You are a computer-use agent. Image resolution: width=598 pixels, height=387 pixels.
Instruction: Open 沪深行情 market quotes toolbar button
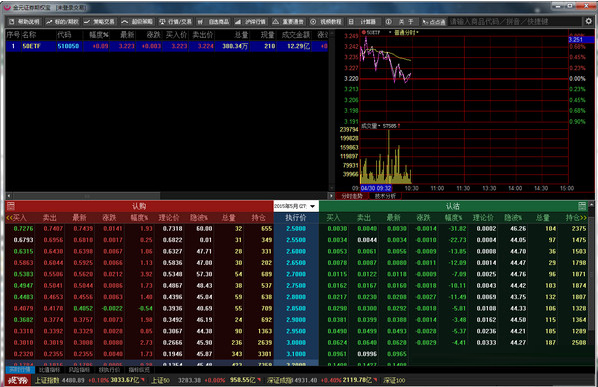coord(250,22)
